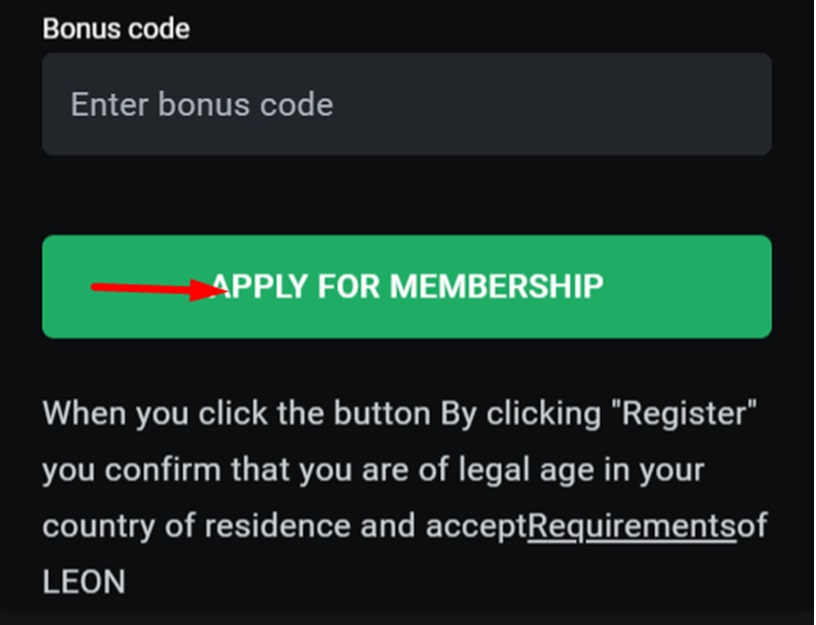Select the Bonus code field label

(116, 28)
